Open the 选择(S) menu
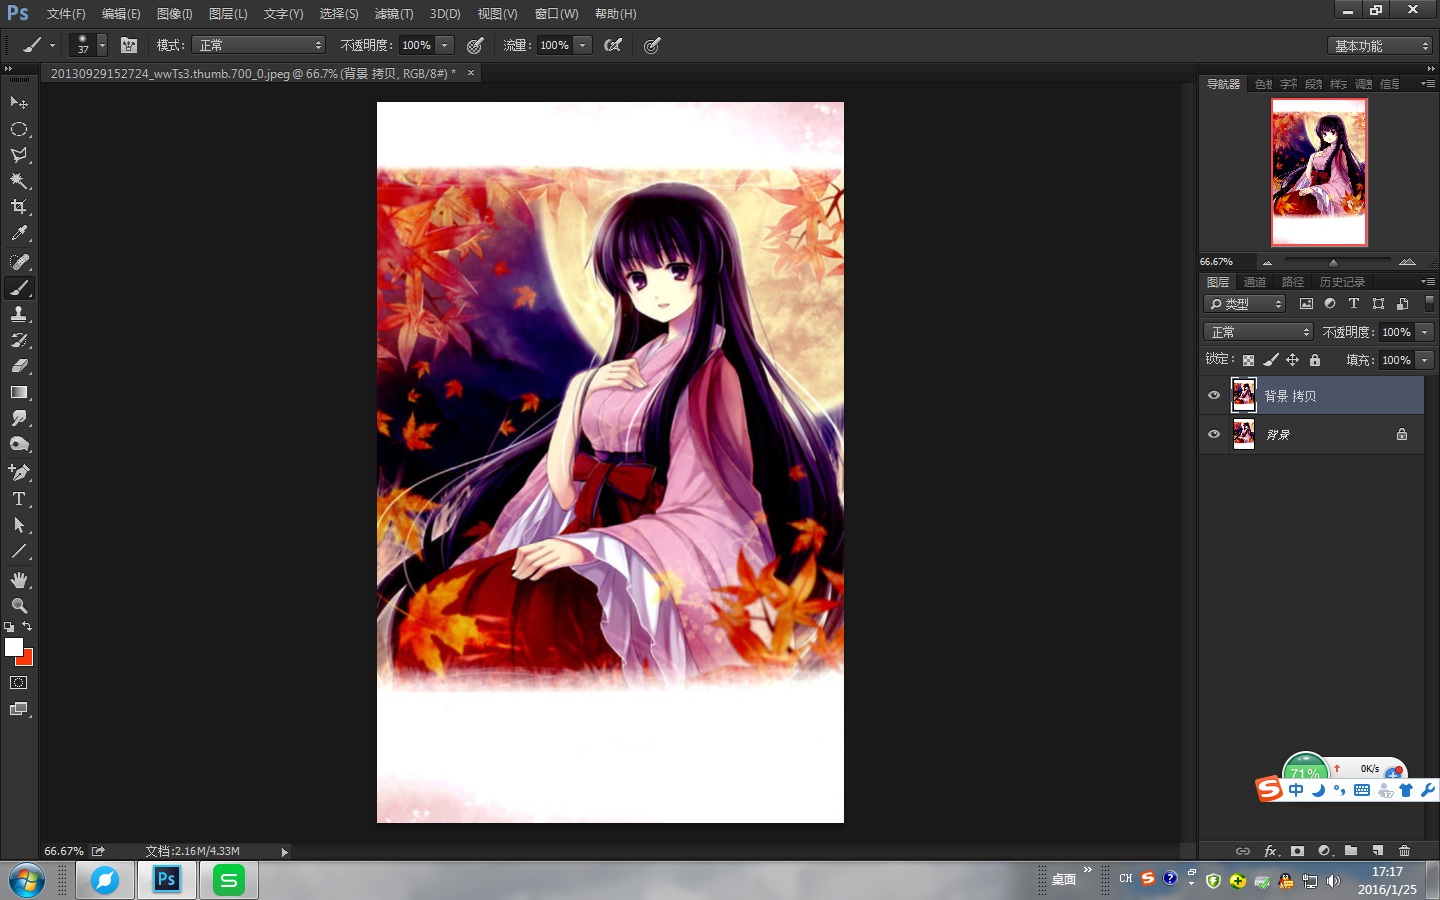 (339, 14)
